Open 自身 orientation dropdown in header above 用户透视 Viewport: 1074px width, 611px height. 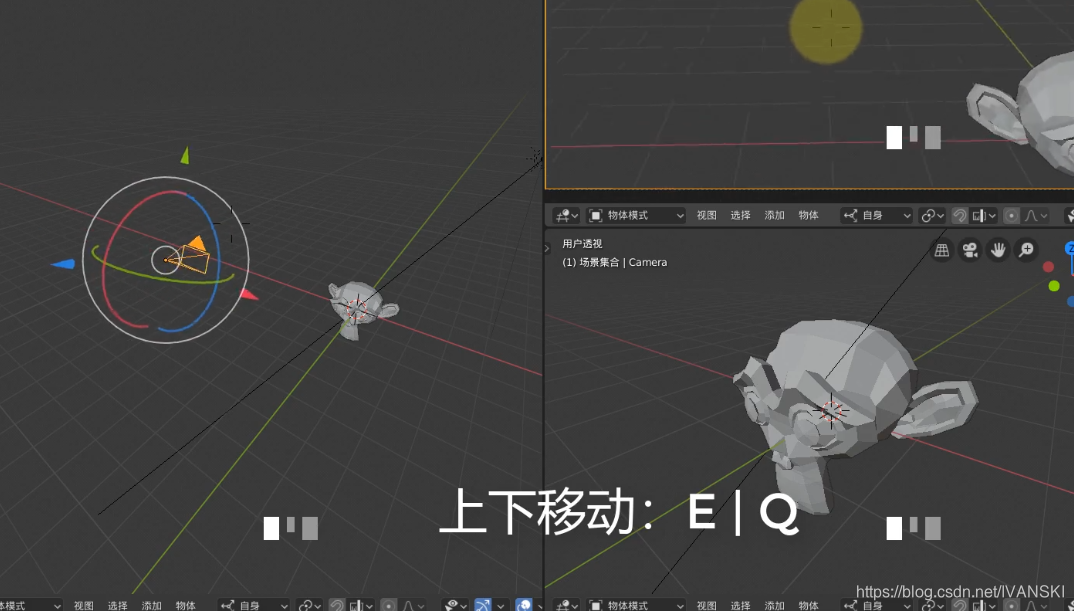[x=877, y=216]
